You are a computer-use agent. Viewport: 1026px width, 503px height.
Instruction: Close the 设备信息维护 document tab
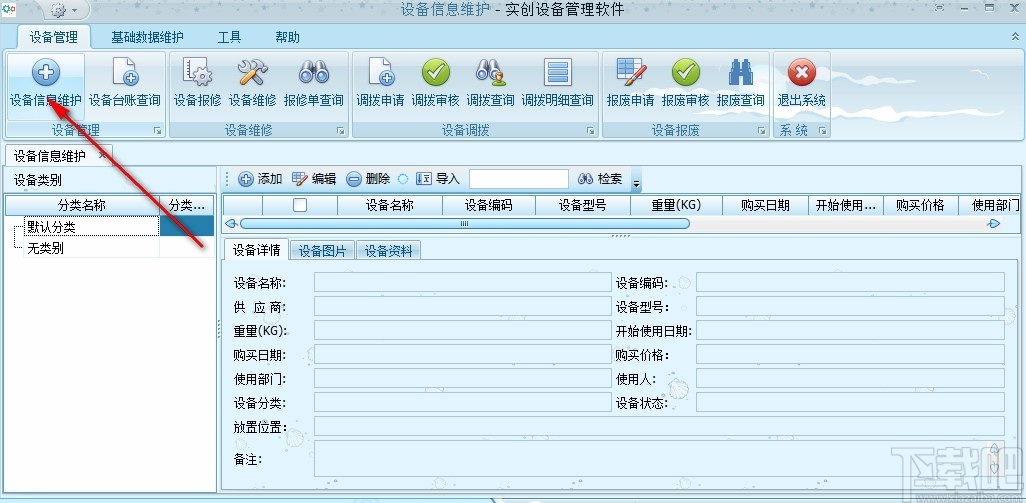click(102, 155)
